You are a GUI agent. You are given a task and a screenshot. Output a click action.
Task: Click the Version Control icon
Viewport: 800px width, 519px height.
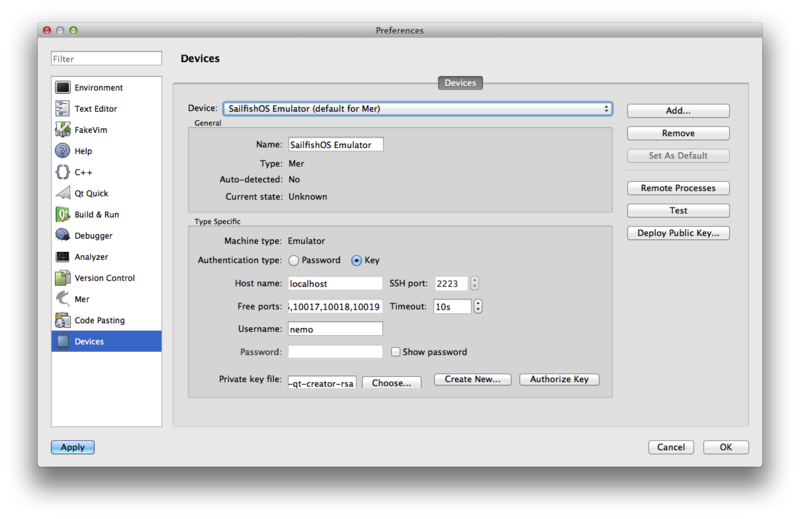tap(63, 278)
